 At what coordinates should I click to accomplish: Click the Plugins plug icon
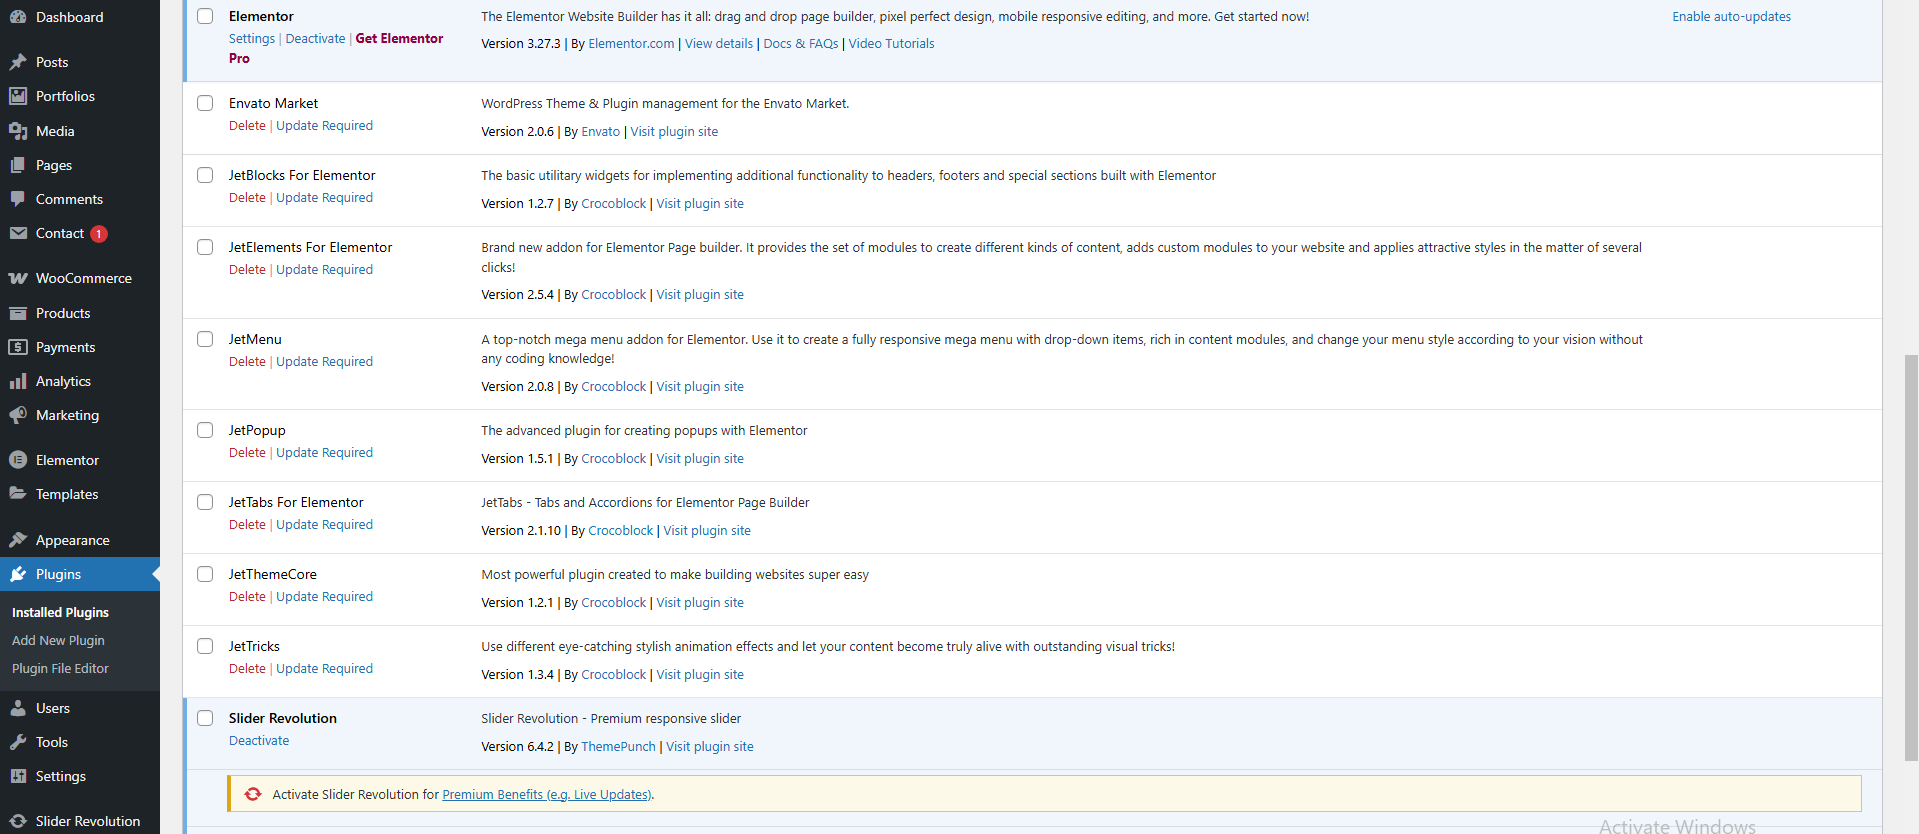18,574
